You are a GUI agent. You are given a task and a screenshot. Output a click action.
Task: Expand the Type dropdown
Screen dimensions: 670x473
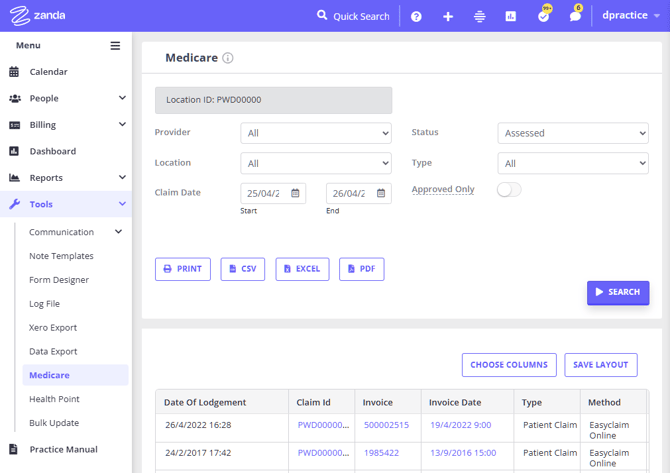pyautogui.click(x=572, y=163)
